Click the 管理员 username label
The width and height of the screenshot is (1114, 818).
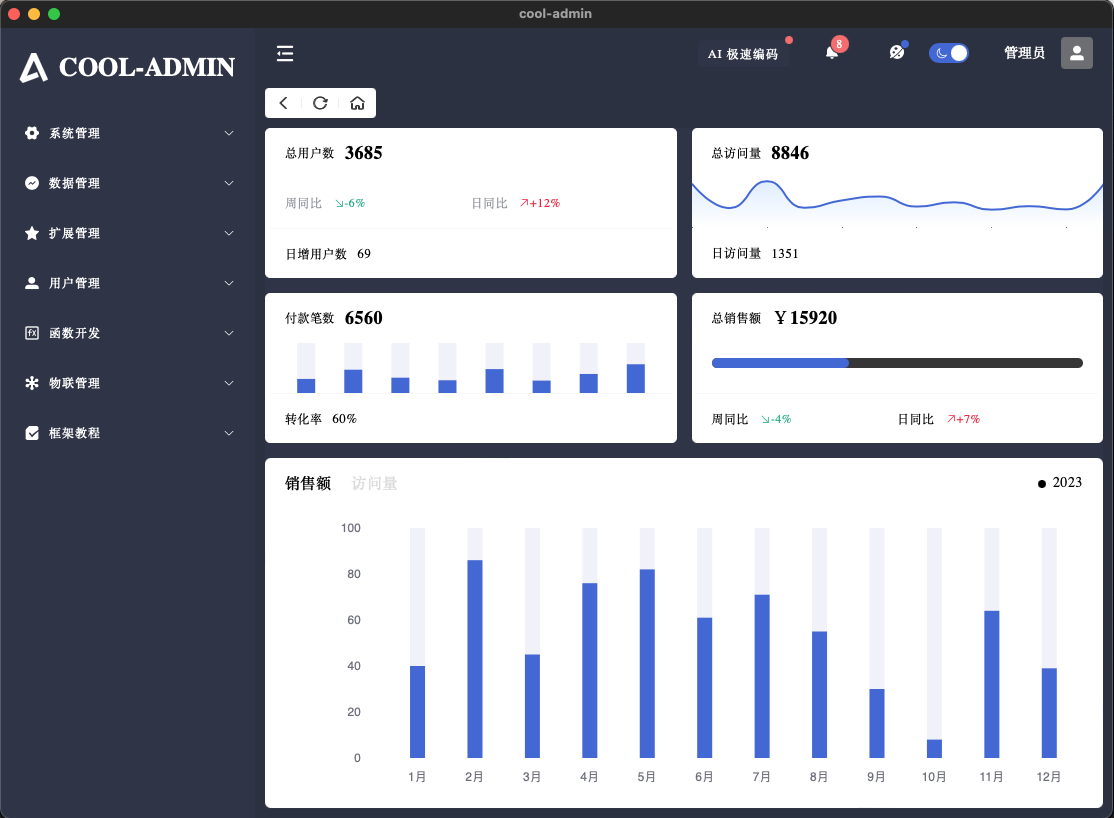coord(1024,53)
